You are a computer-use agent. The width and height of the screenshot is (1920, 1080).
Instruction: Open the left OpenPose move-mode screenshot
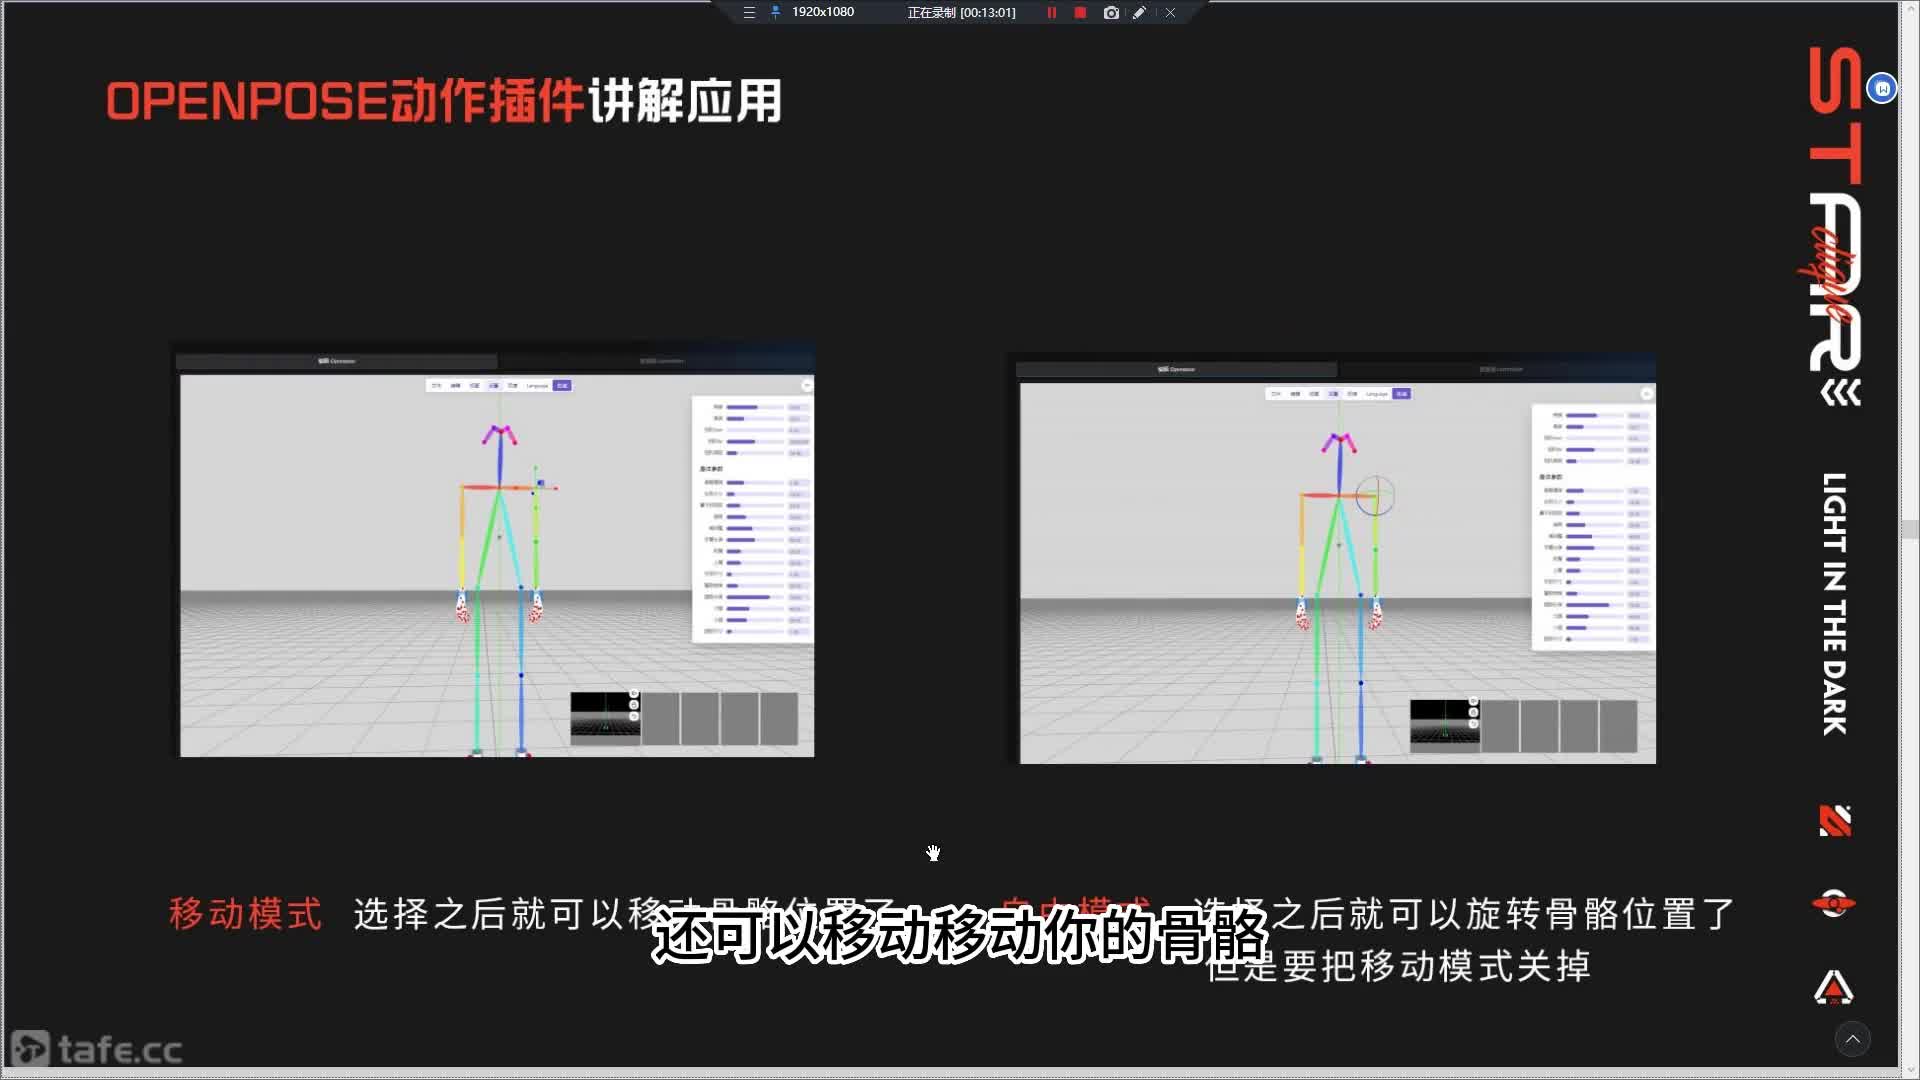point(493,551)
